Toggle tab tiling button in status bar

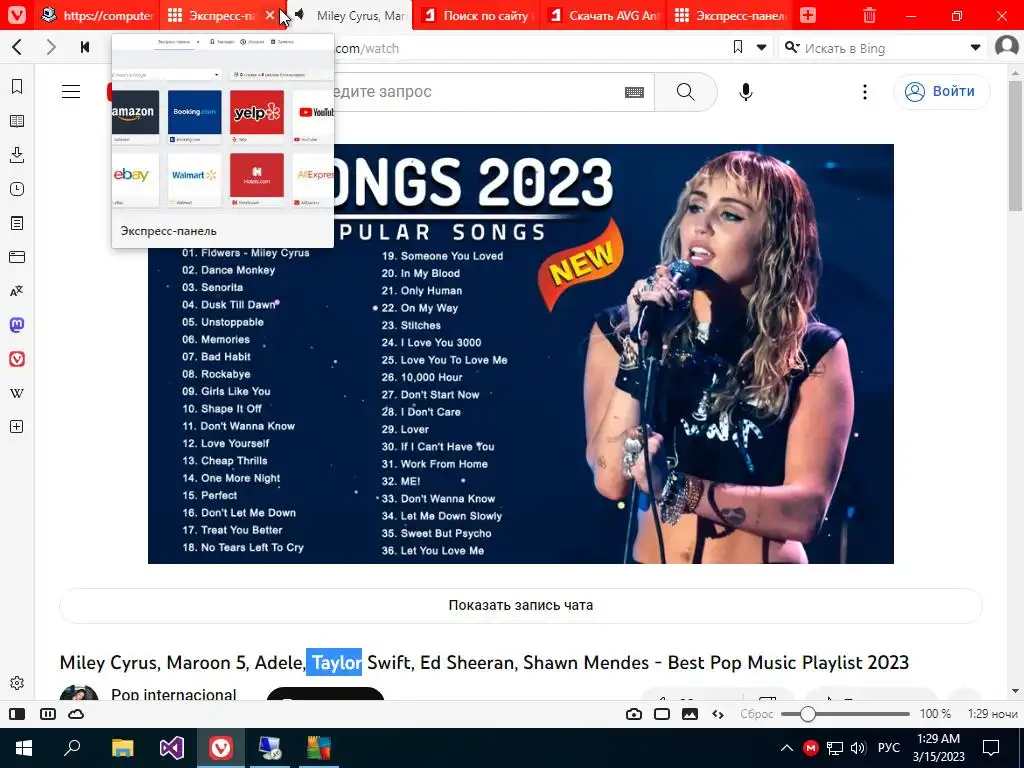[48, 714]
